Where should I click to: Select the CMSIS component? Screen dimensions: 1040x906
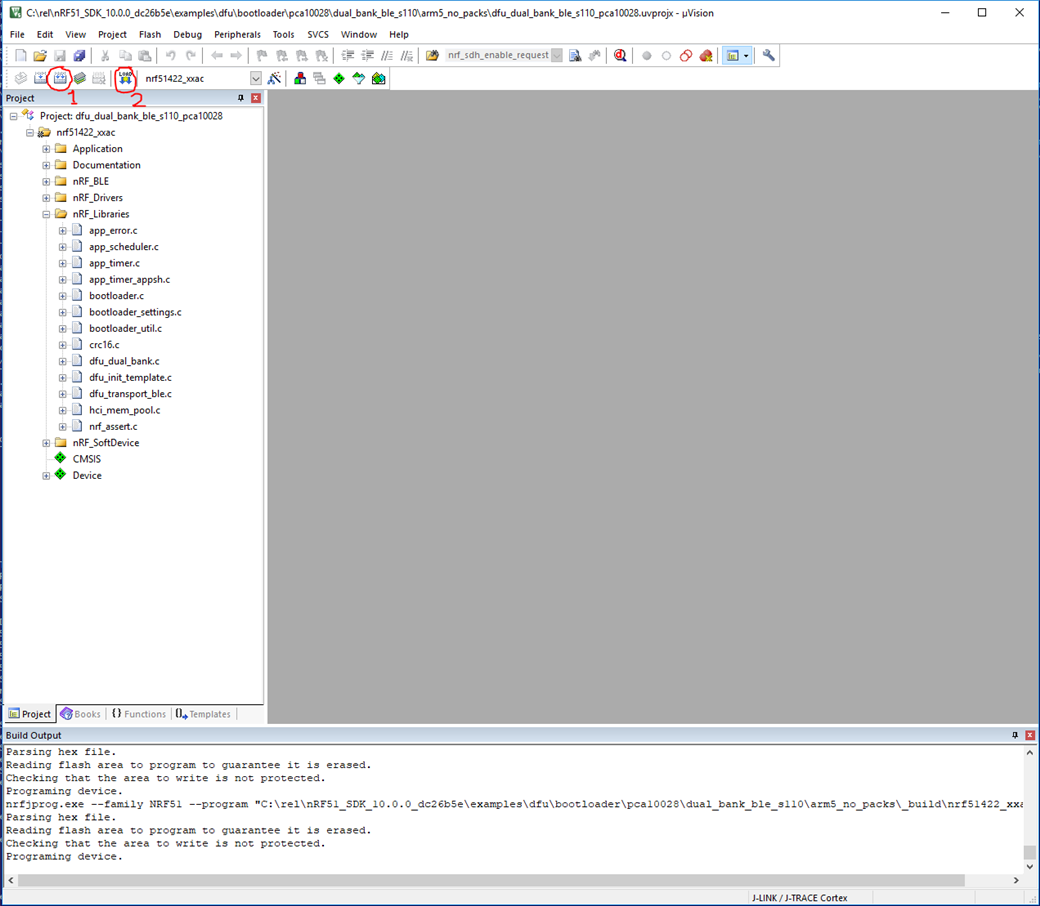87,459
